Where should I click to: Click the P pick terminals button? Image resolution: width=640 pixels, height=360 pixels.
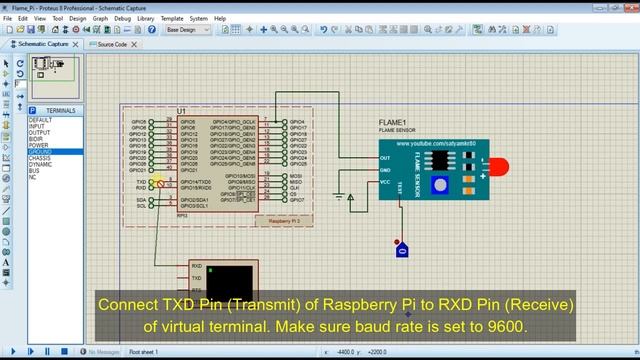[32, 111]
